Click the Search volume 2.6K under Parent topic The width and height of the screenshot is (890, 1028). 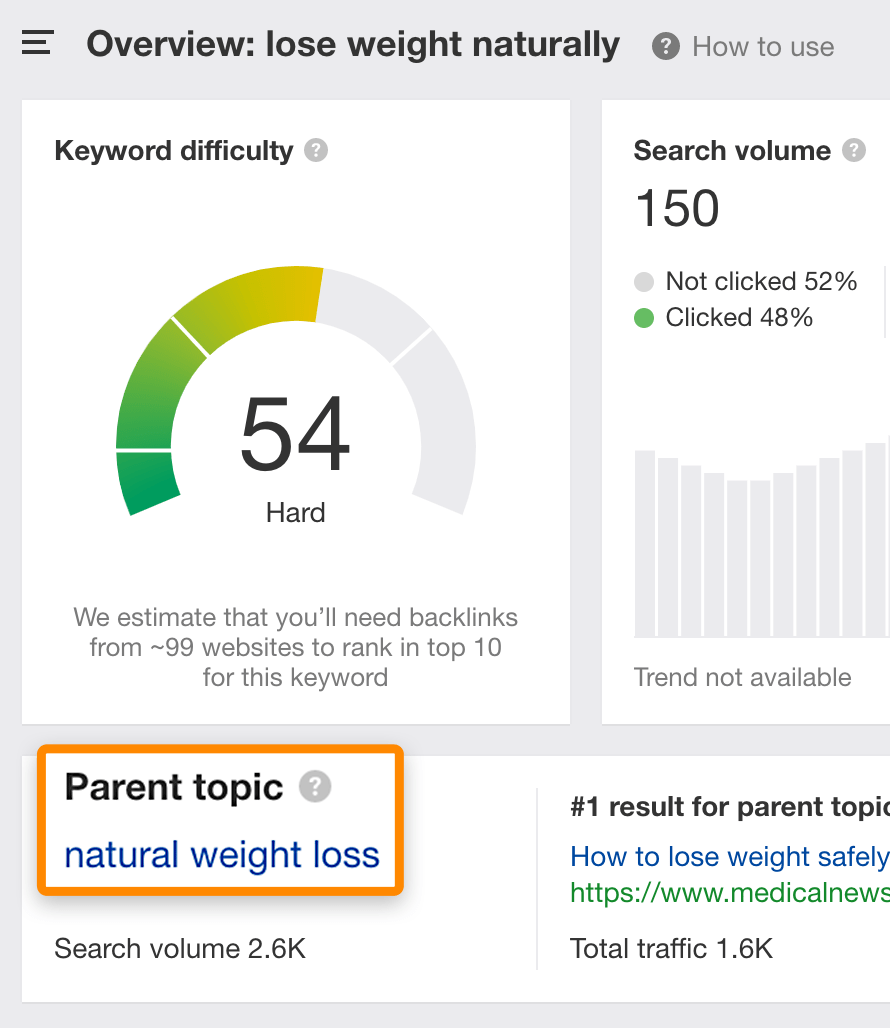(180, 948)
